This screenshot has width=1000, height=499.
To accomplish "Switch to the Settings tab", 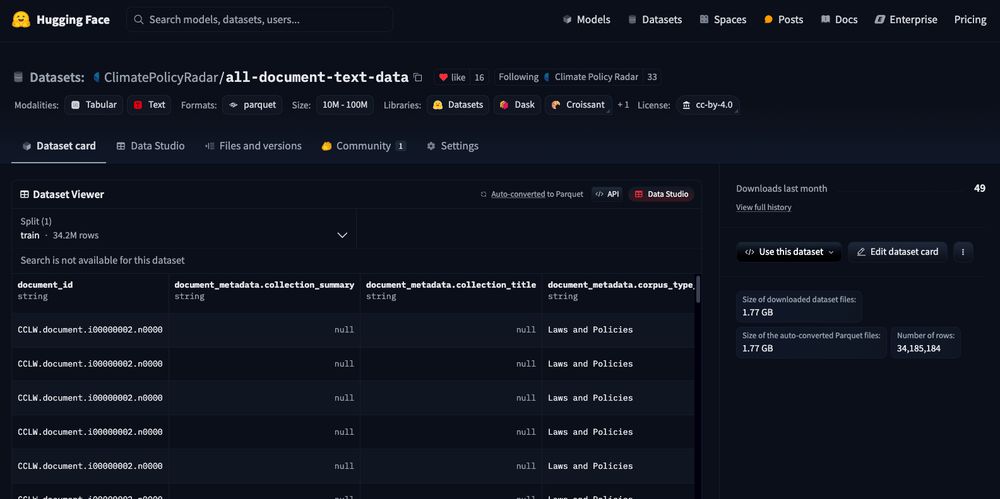I will [x=452, y=146].
